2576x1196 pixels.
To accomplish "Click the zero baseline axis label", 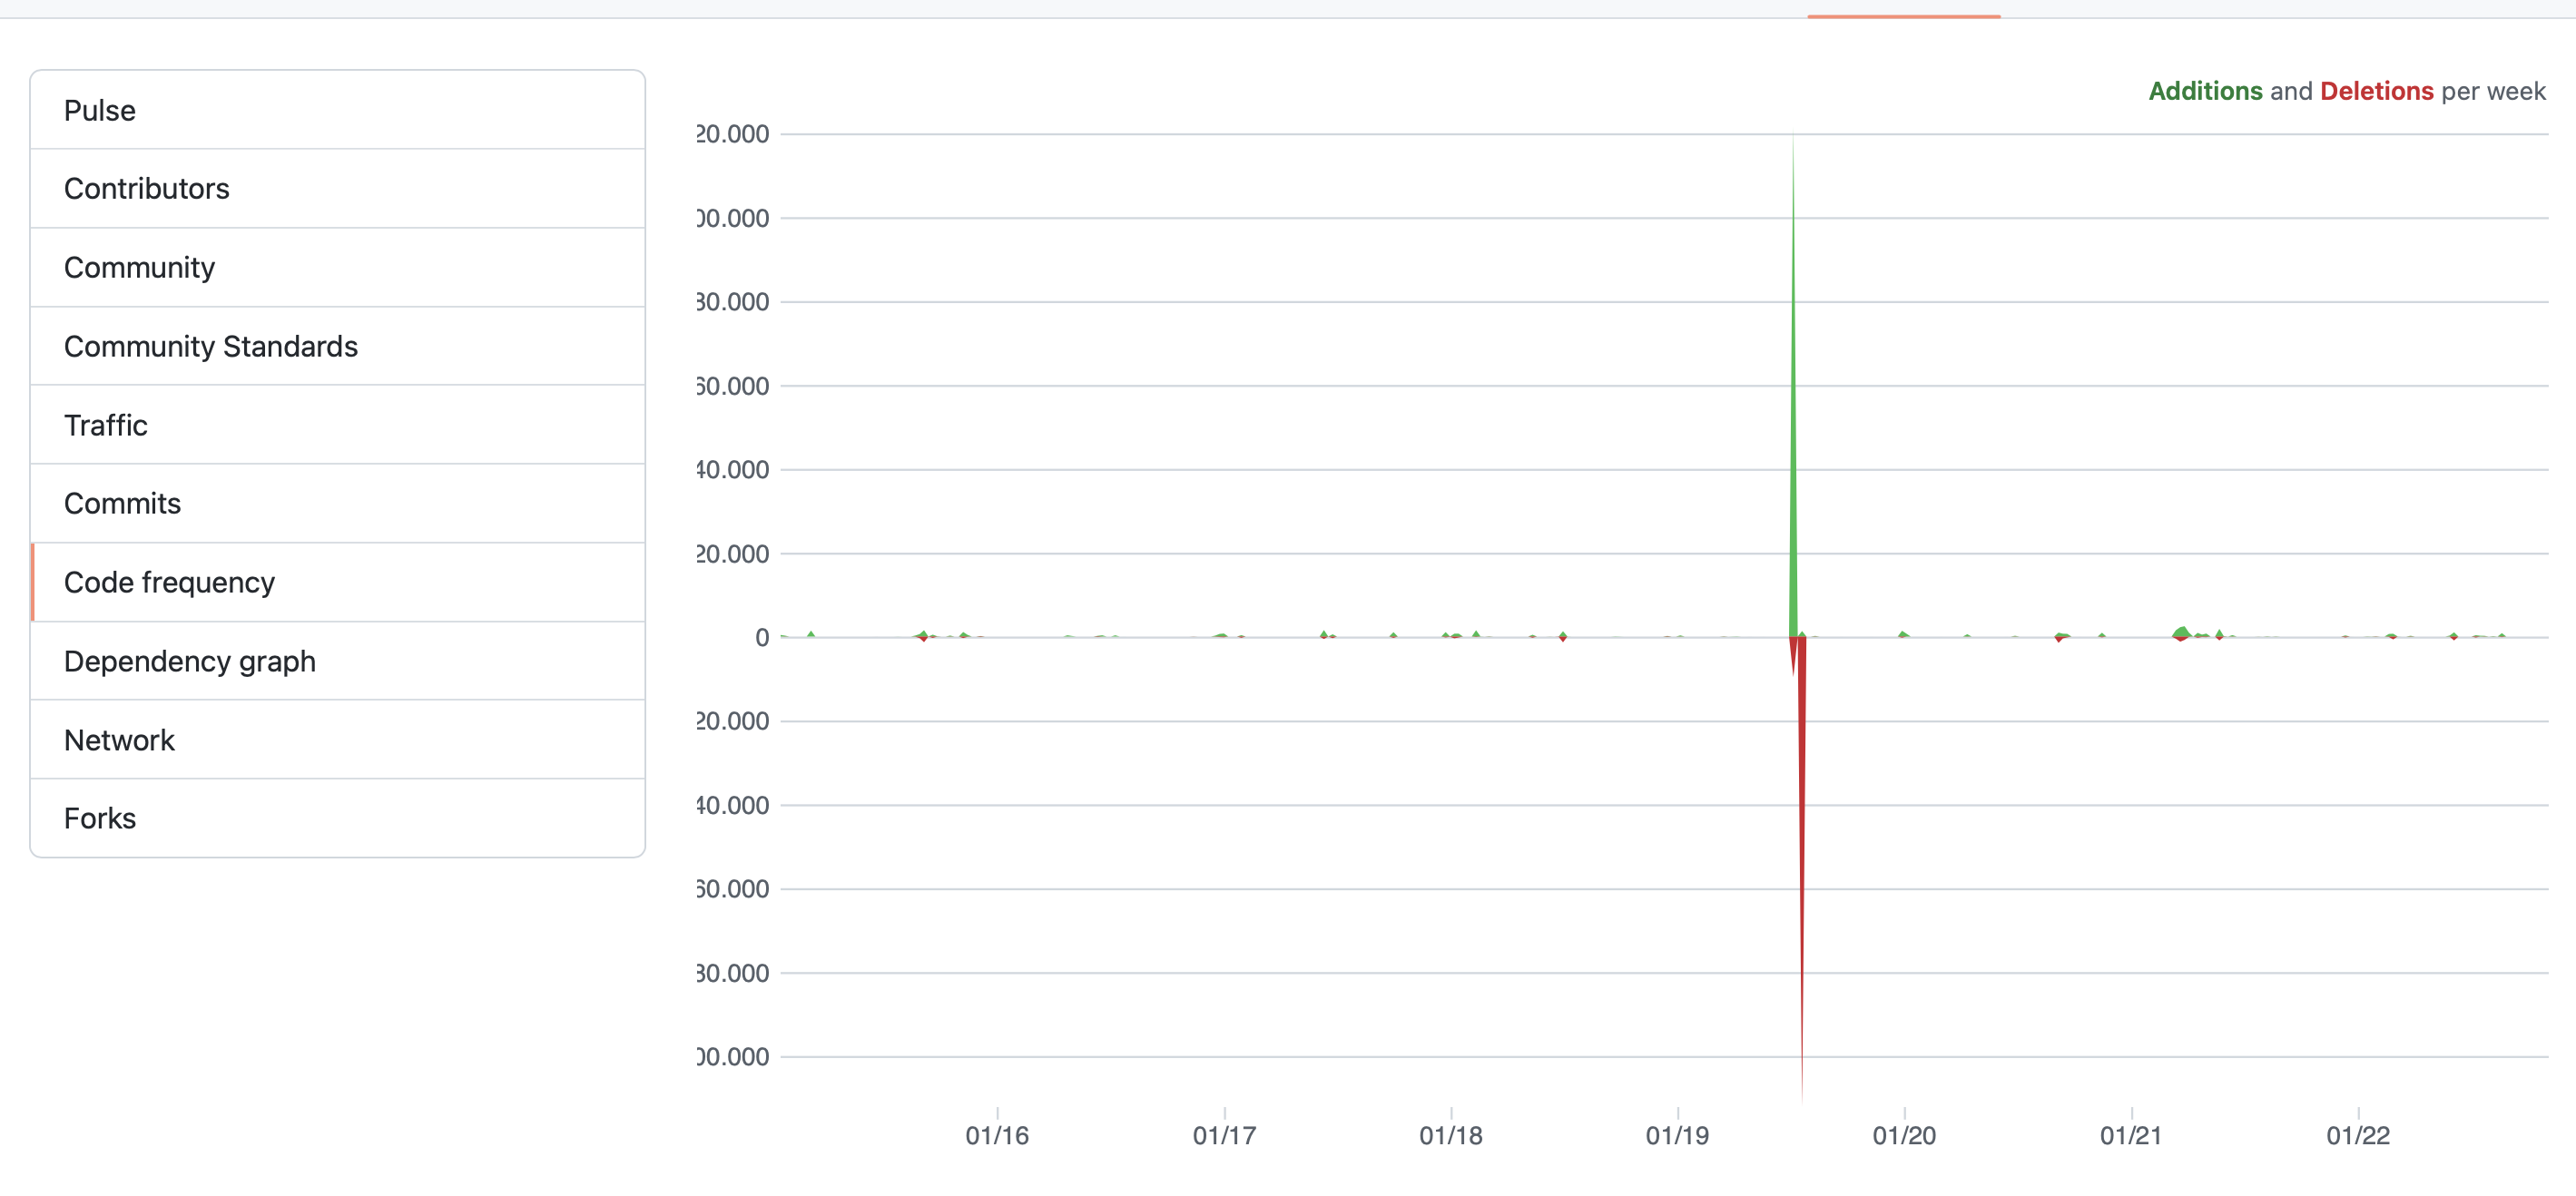I will [762, 637].
